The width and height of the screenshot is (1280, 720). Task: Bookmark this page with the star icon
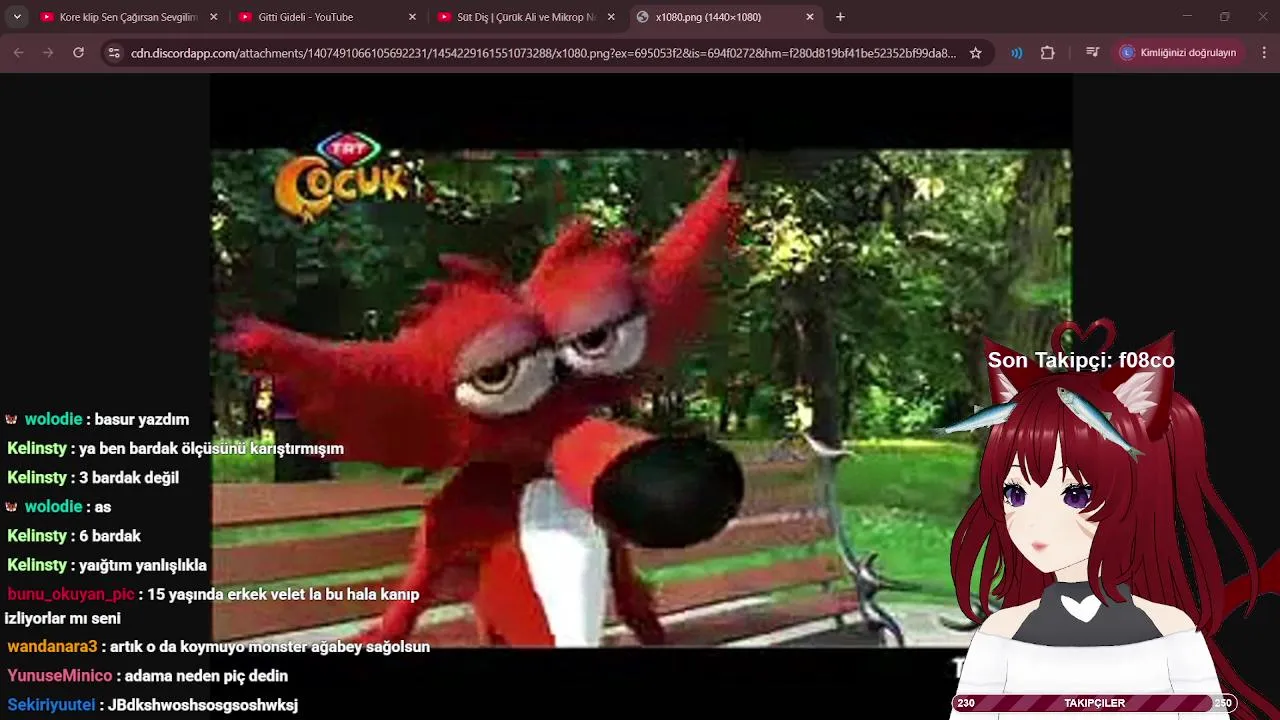click(976, 53)
